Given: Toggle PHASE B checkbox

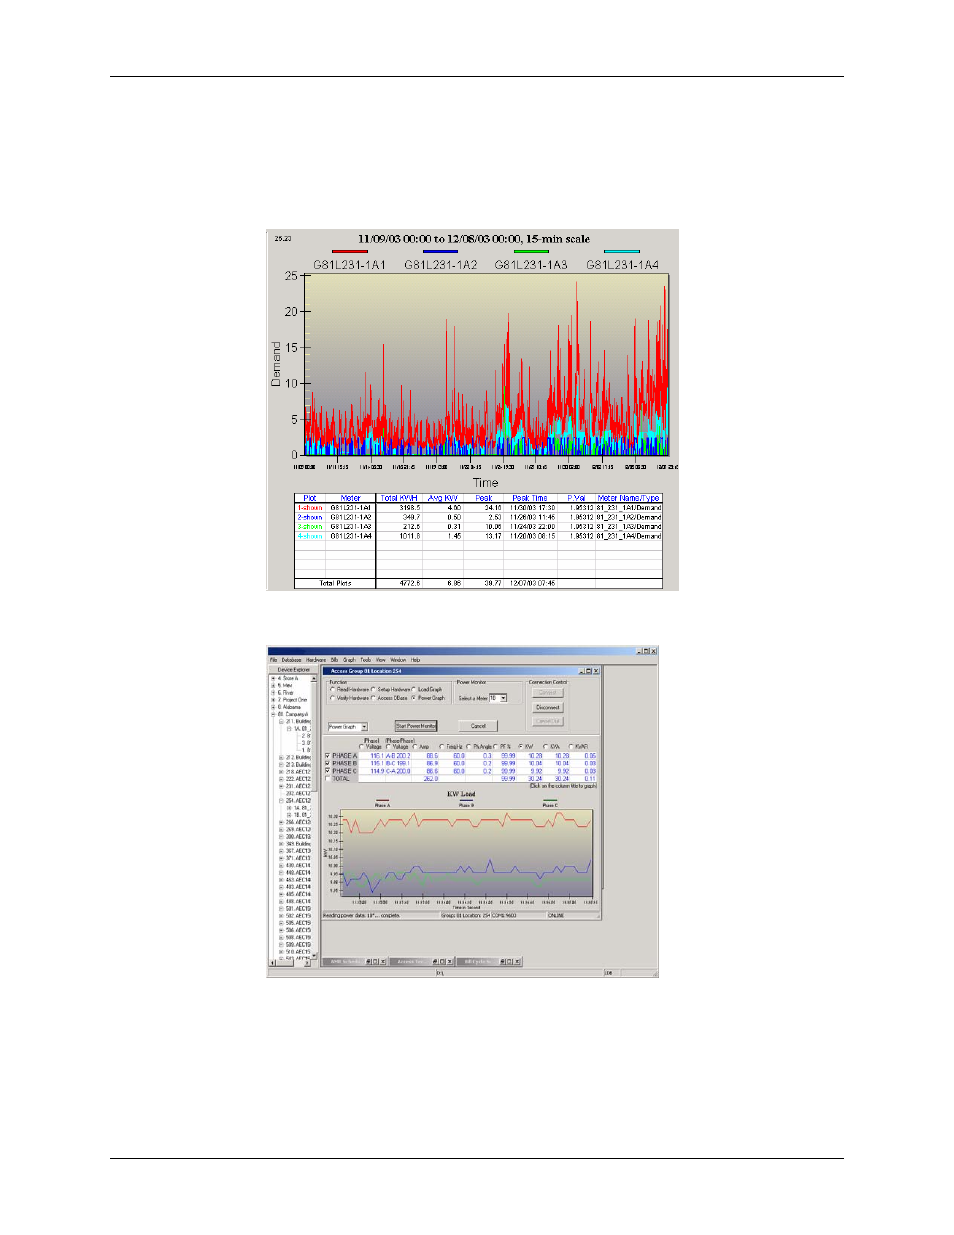Looking at the screenshot, I should point(328,763).
